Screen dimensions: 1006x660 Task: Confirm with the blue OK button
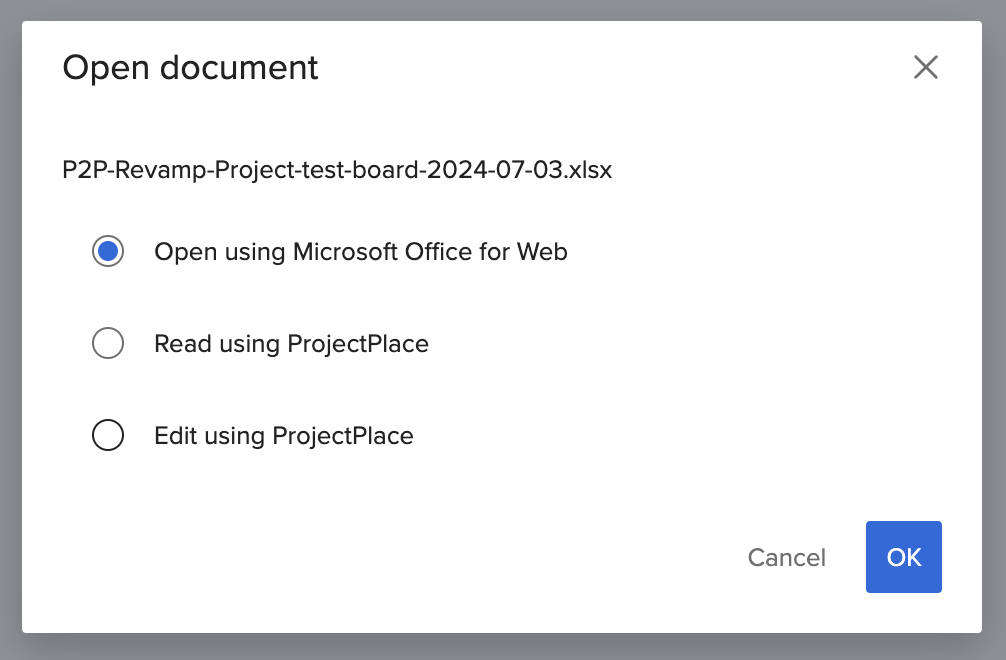click(x=903, y=557)
